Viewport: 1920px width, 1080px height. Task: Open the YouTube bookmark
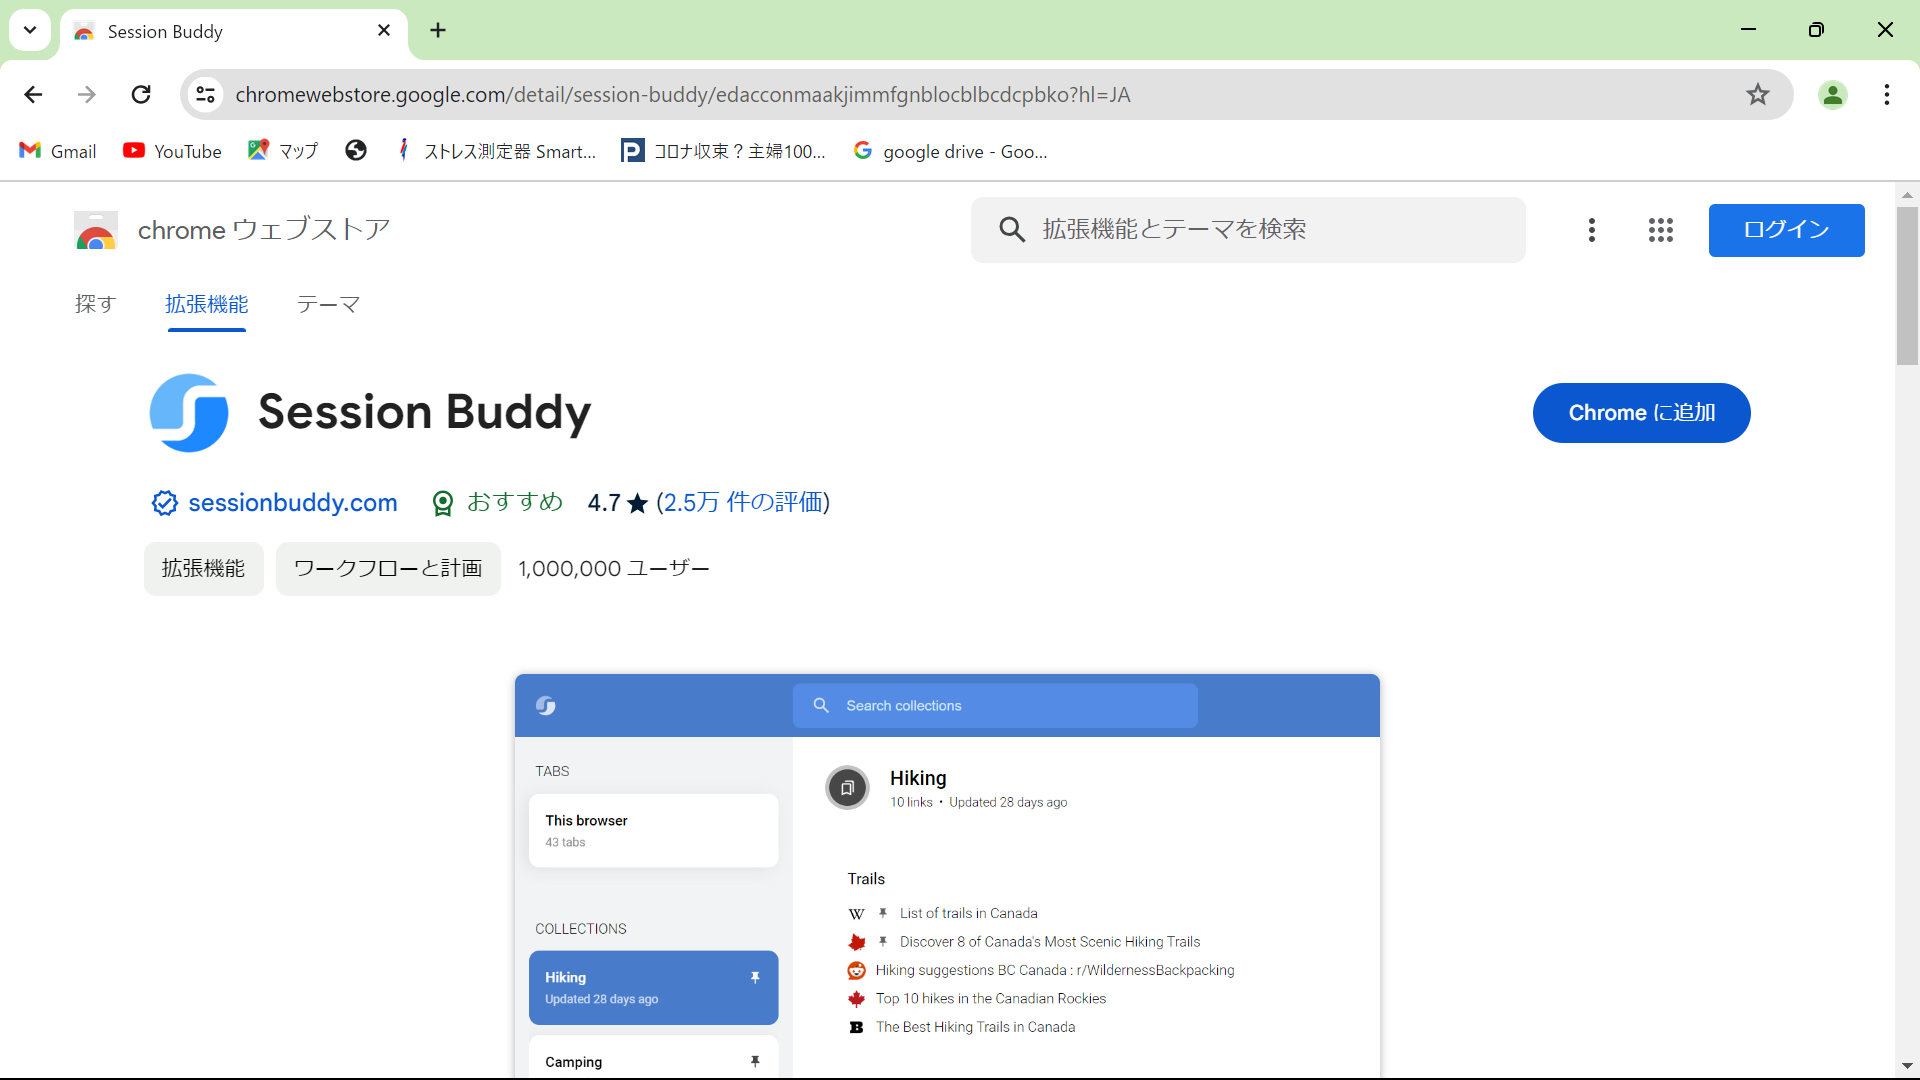[x=172, y=151]
